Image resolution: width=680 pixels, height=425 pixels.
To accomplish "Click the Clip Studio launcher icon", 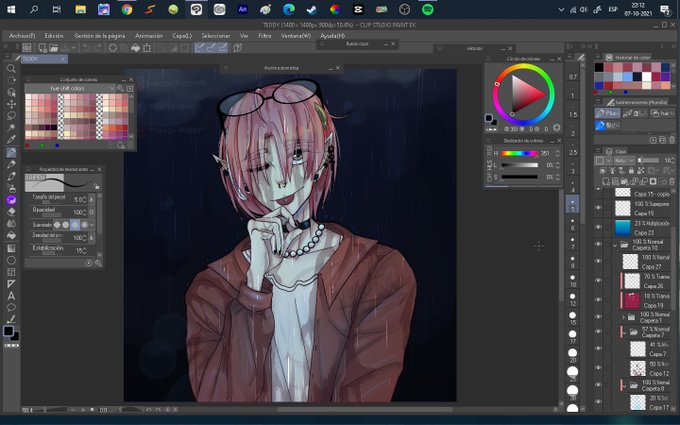I will point(27,48).
